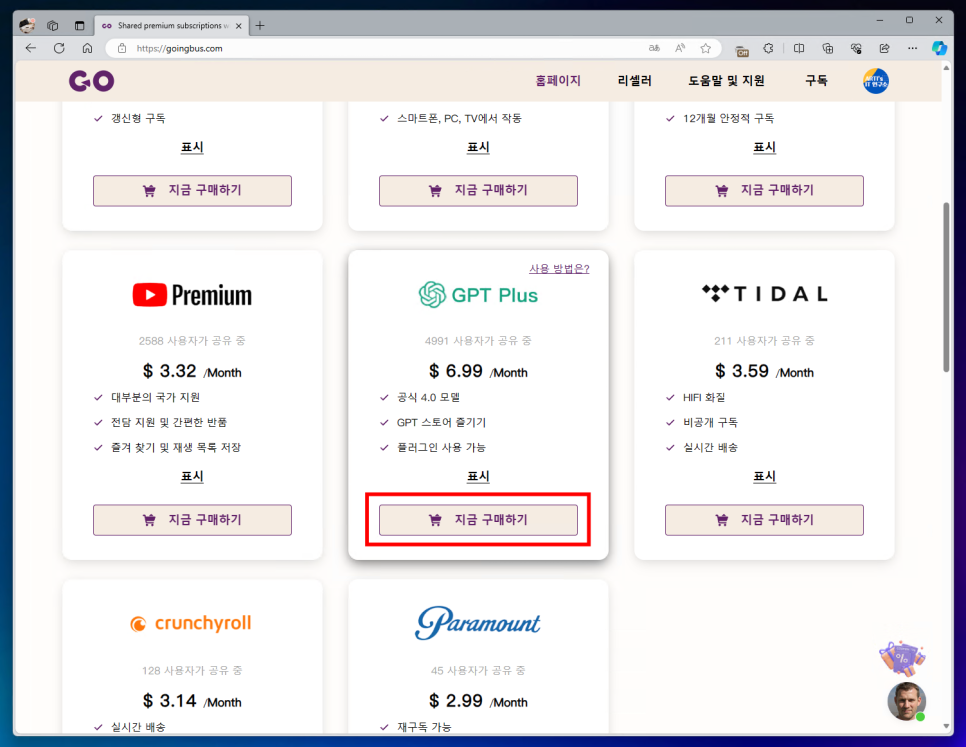
Task: Buy YouTube Premium with 지금 구매하기
Action: pos(192,520)
